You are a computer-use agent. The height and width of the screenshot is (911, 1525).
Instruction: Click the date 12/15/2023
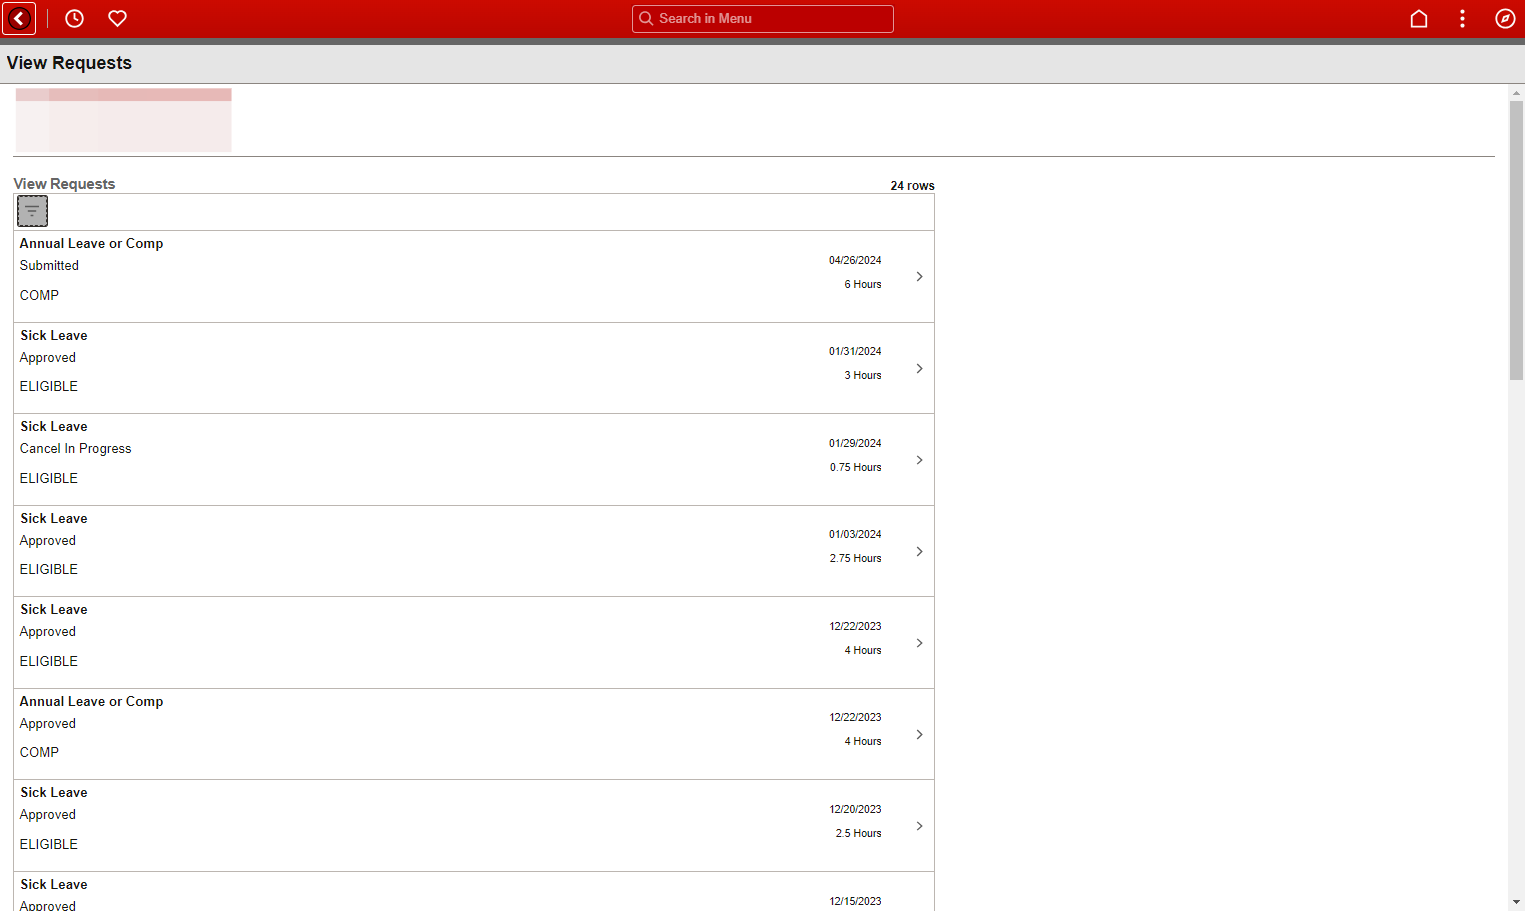click(855, 901)
